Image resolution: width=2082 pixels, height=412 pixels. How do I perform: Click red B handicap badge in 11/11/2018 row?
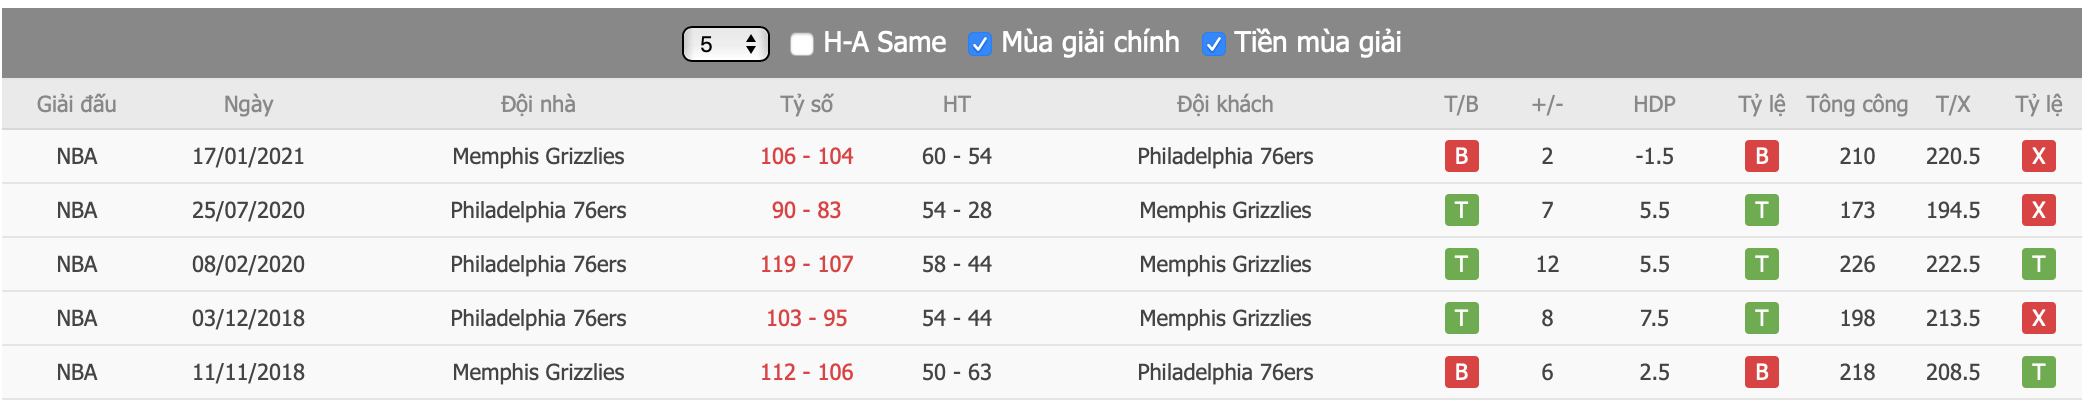tap(1761, 372)
